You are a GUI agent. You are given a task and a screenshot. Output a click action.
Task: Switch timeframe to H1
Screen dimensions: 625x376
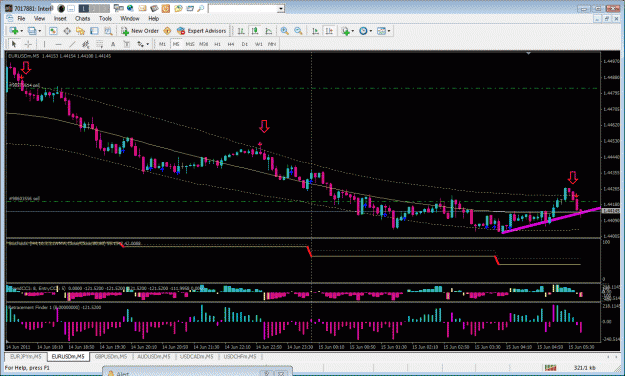(x=217, y=44)
